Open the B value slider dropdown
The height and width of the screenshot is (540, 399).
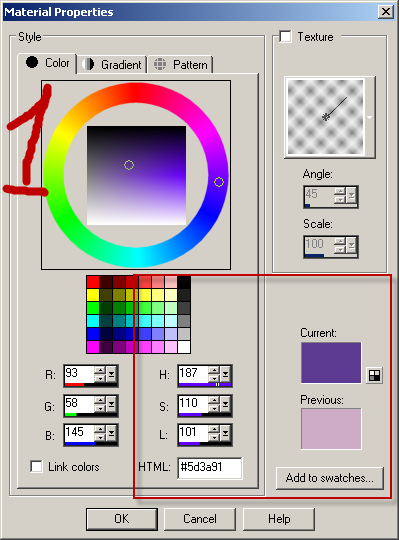111,433
